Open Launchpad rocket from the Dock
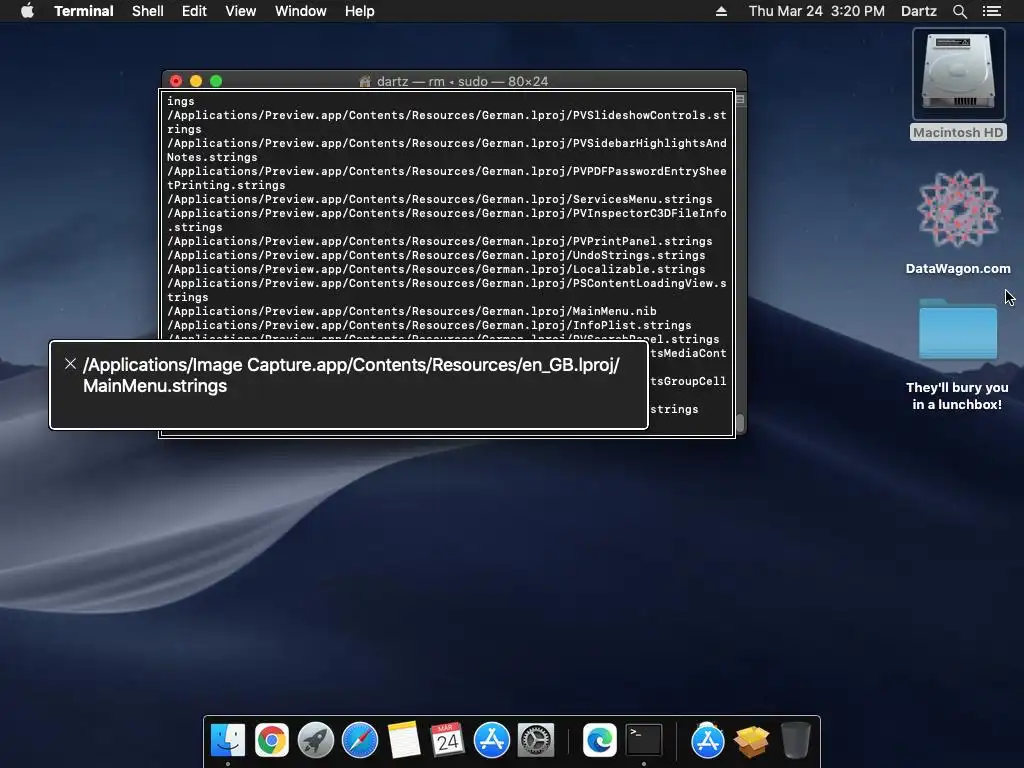This screenshot has width=1024, height=768. click(315, 740)
